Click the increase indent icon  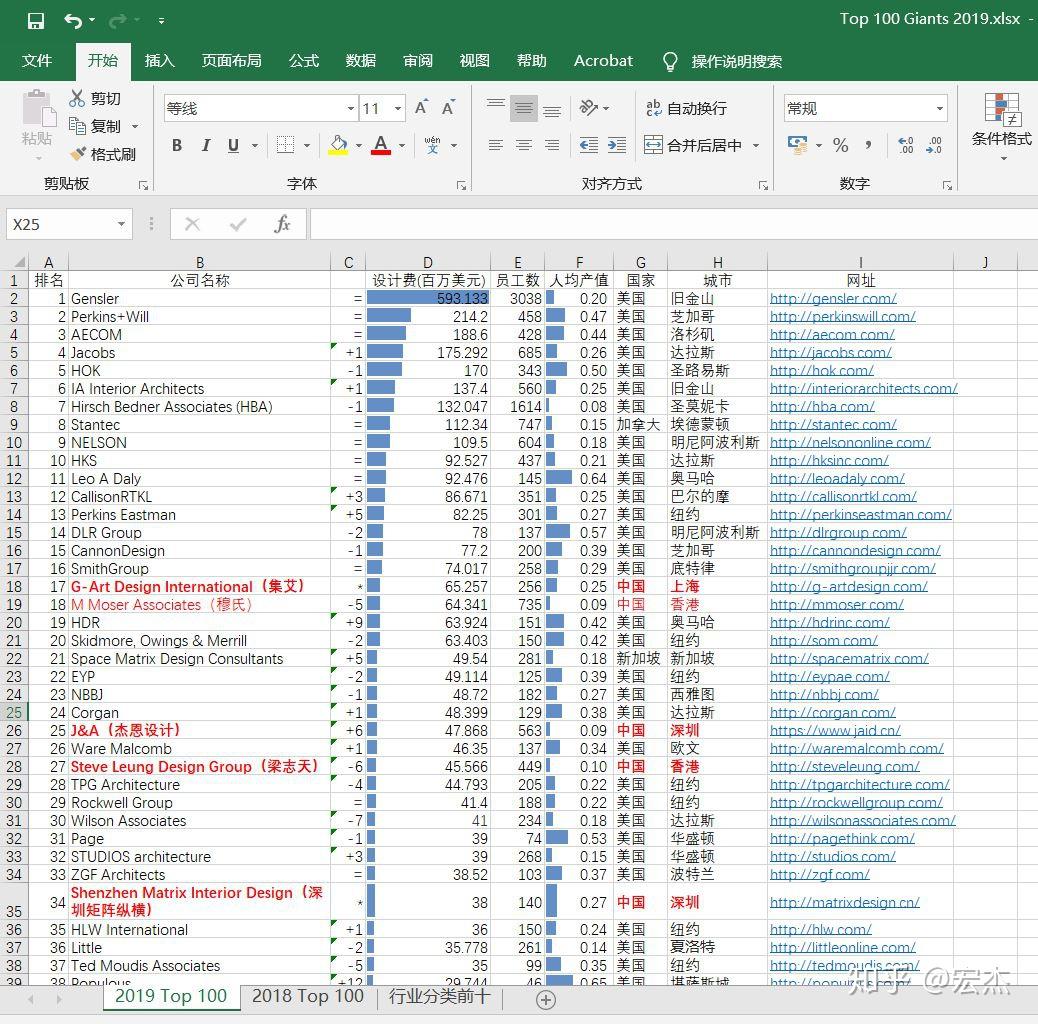[617, 145]
